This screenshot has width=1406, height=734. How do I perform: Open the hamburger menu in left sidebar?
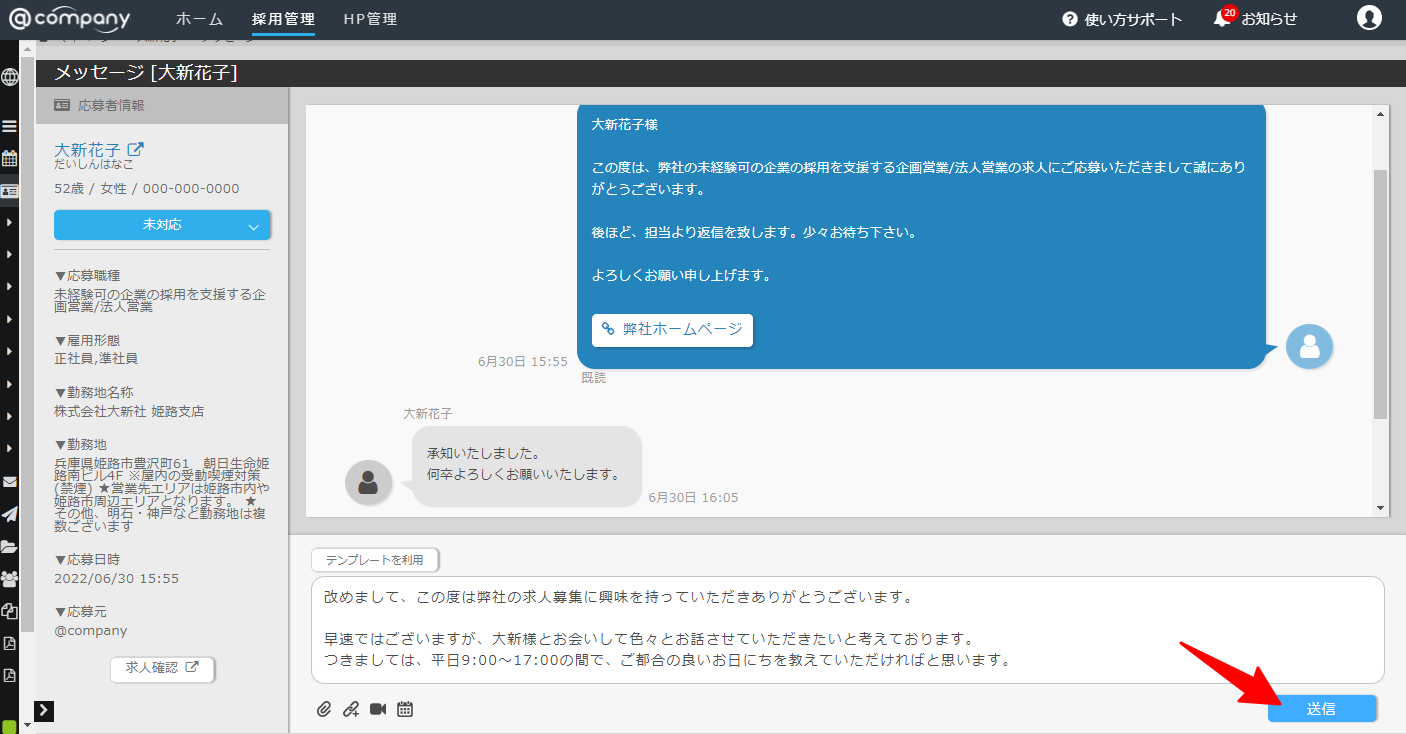[10, 126]
